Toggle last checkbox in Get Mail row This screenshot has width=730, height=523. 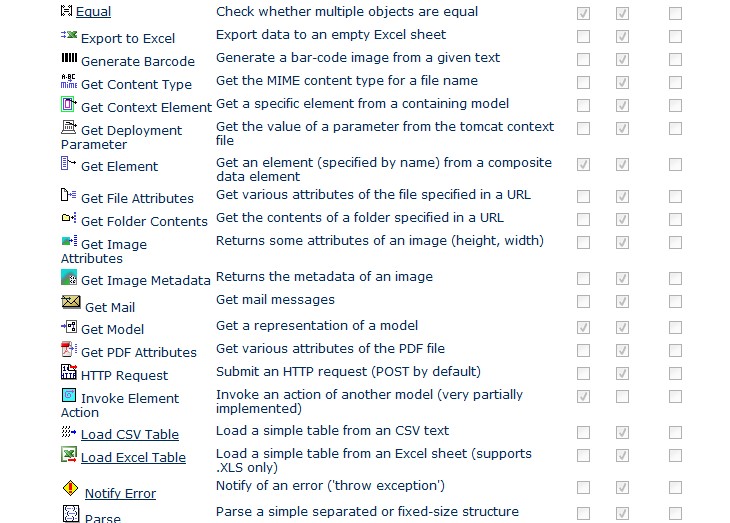point(675,301)
